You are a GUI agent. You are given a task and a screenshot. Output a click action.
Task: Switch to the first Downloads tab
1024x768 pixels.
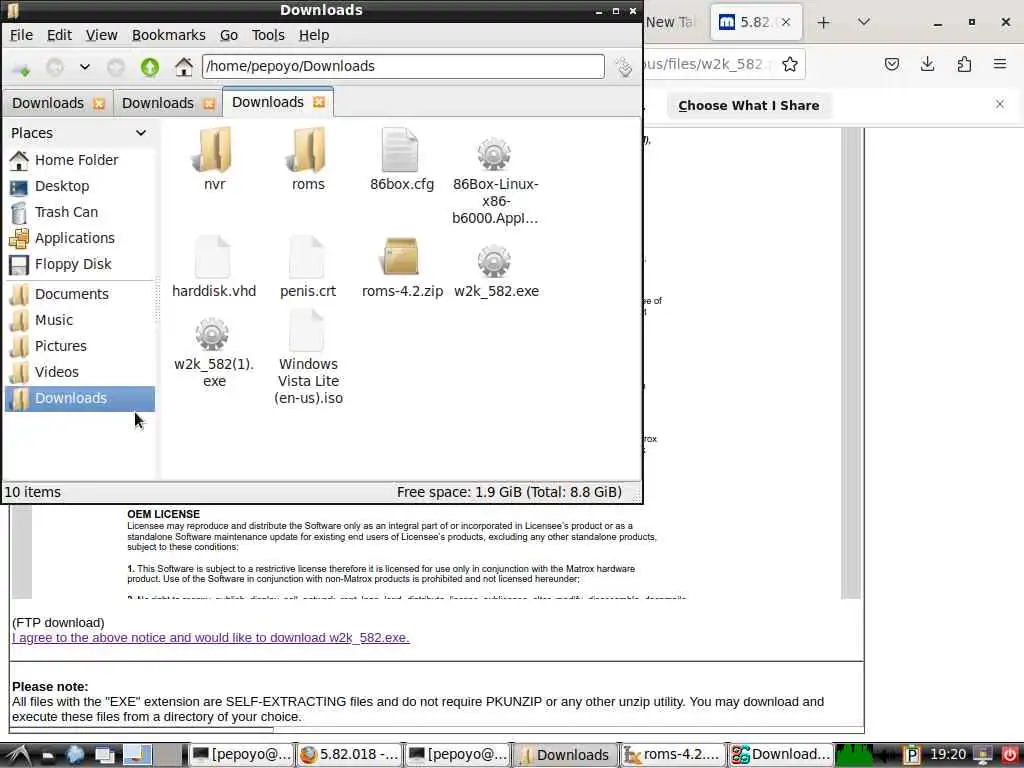pyautogui.click(x=48, y=103)
